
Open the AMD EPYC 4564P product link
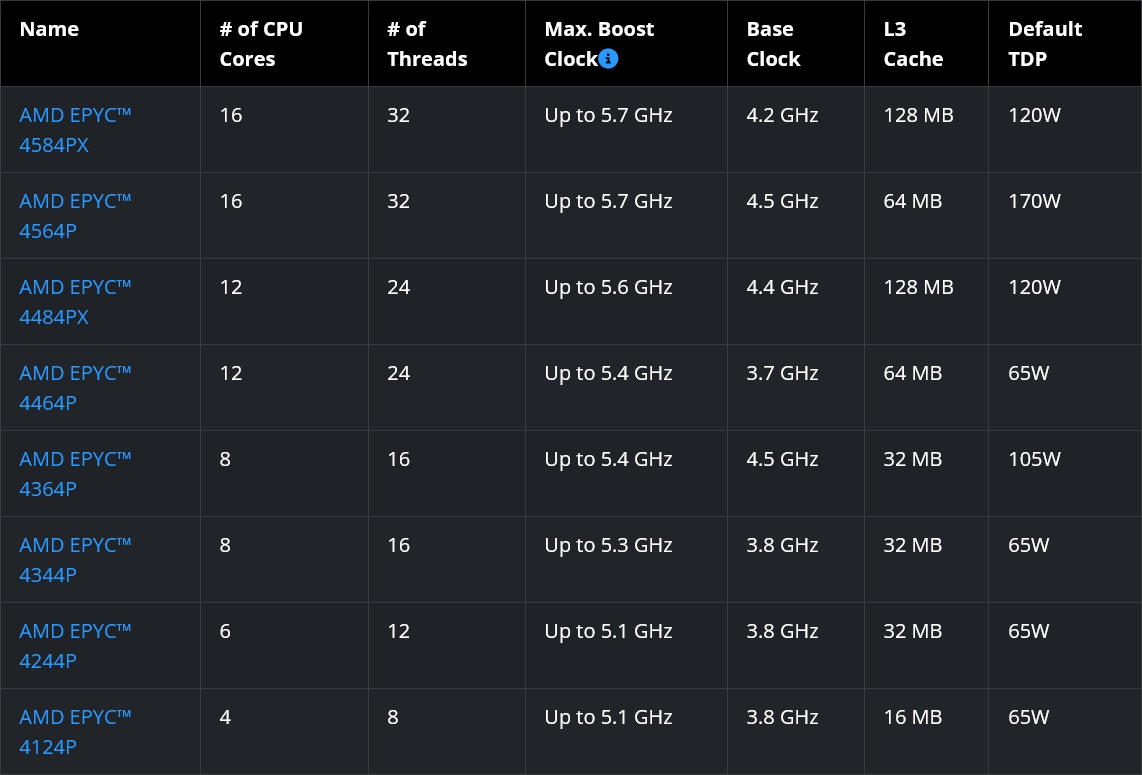75,216
